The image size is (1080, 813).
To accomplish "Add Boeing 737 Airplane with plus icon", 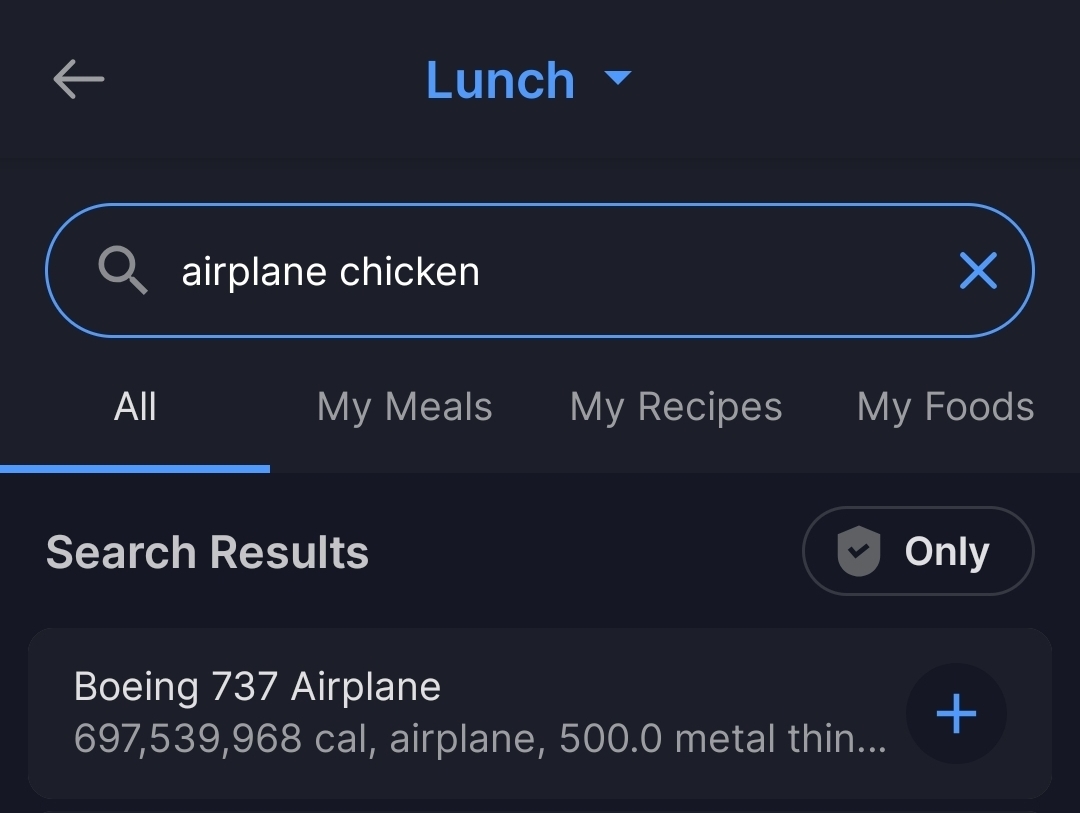I will coord(955,714).
